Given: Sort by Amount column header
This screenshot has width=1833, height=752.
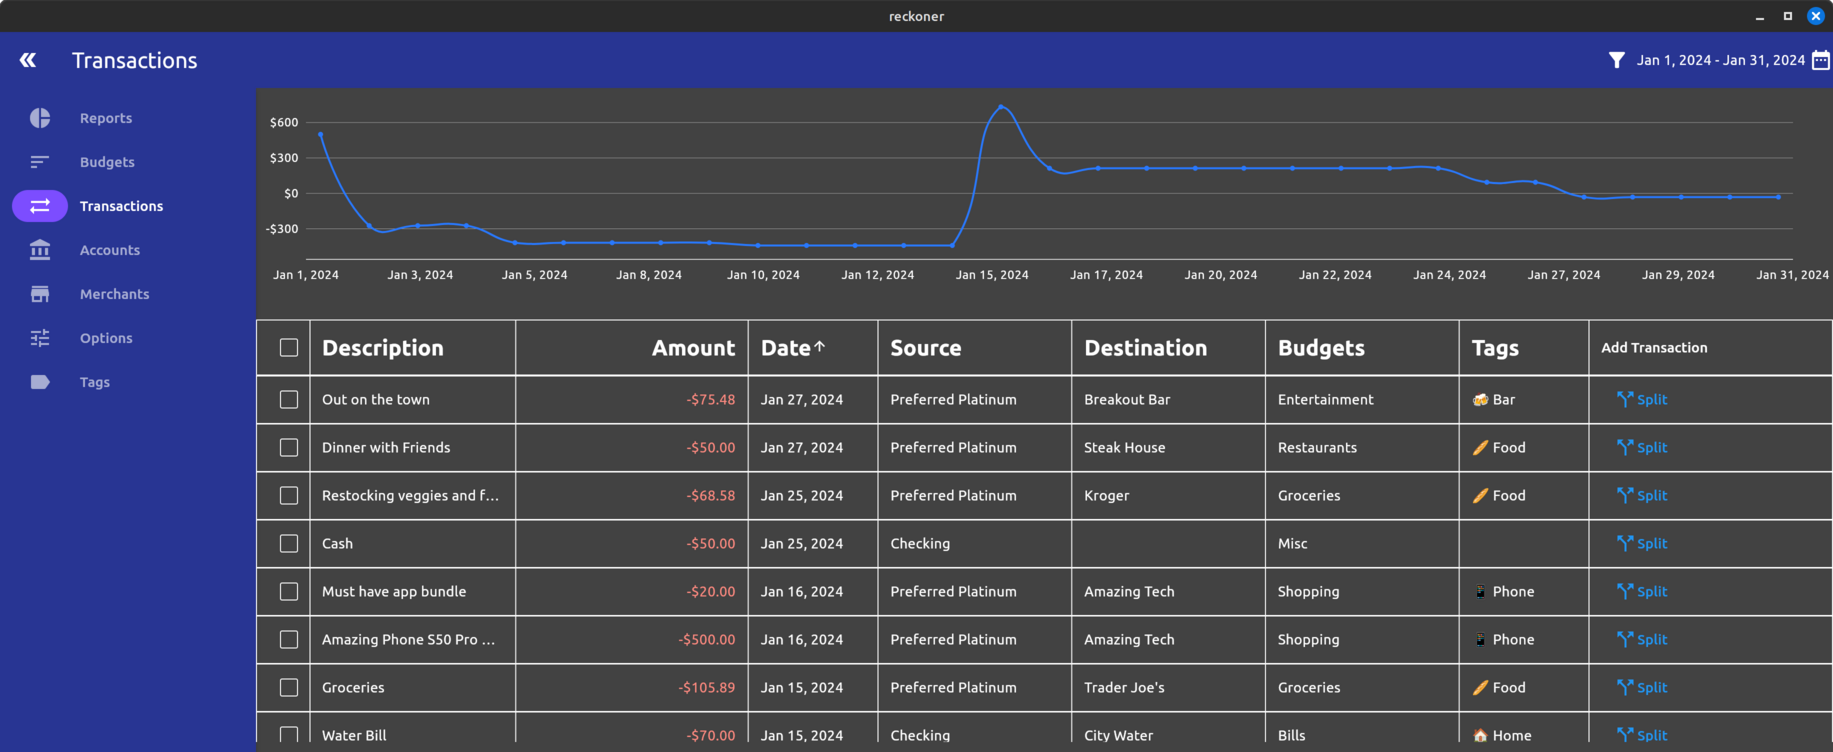Looking at the screenshot, I should coord(693,347).
